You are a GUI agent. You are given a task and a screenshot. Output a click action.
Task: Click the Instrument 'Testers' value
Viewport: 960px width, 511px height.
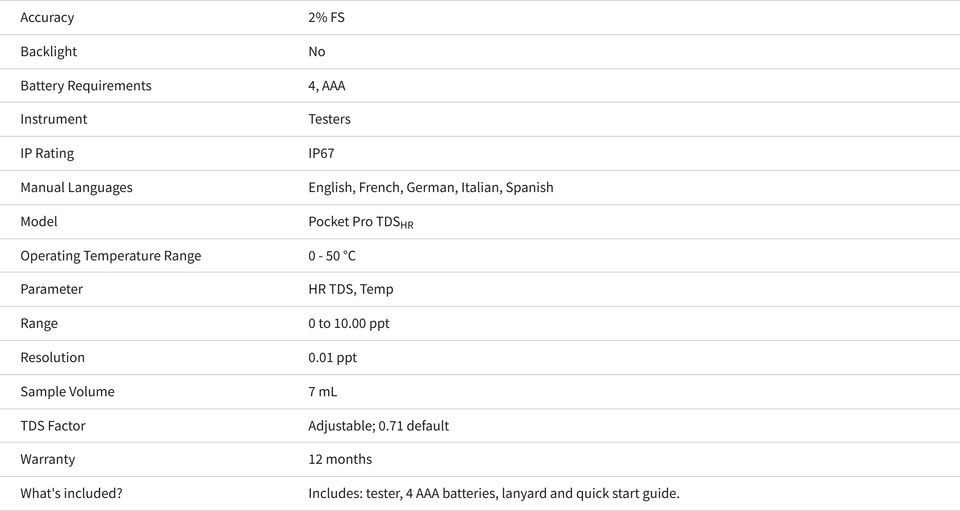point(329,119)
